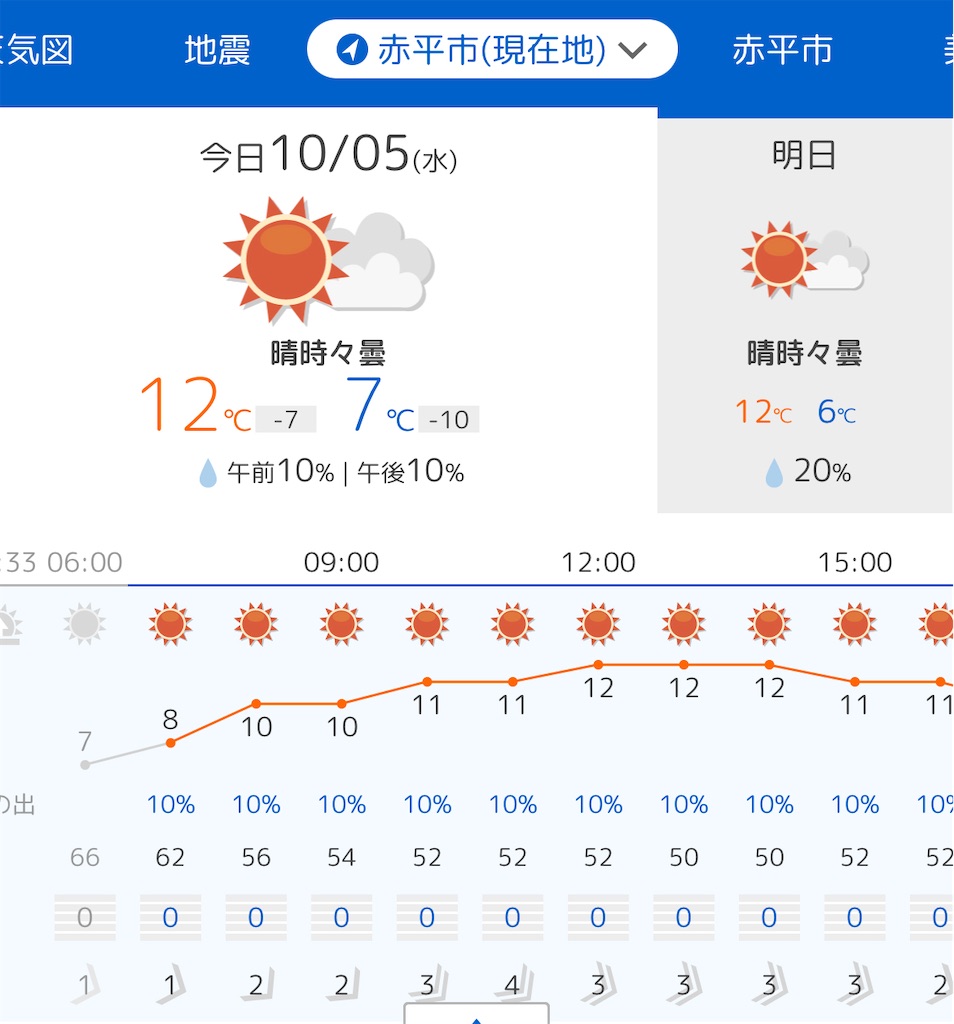Image resolution: width=954 pixels, height=1024 pixels.
Task: Tap the sun icon at 12:00
Action: point(597,624)
